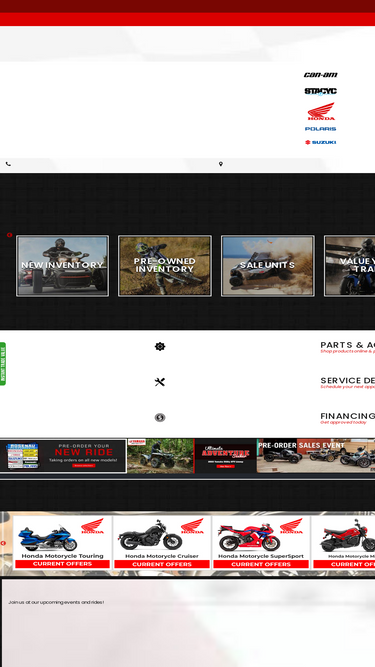375x667 pixels.
Task: Open the Suzuki brand logo link
Action: [x=321, y=143]
